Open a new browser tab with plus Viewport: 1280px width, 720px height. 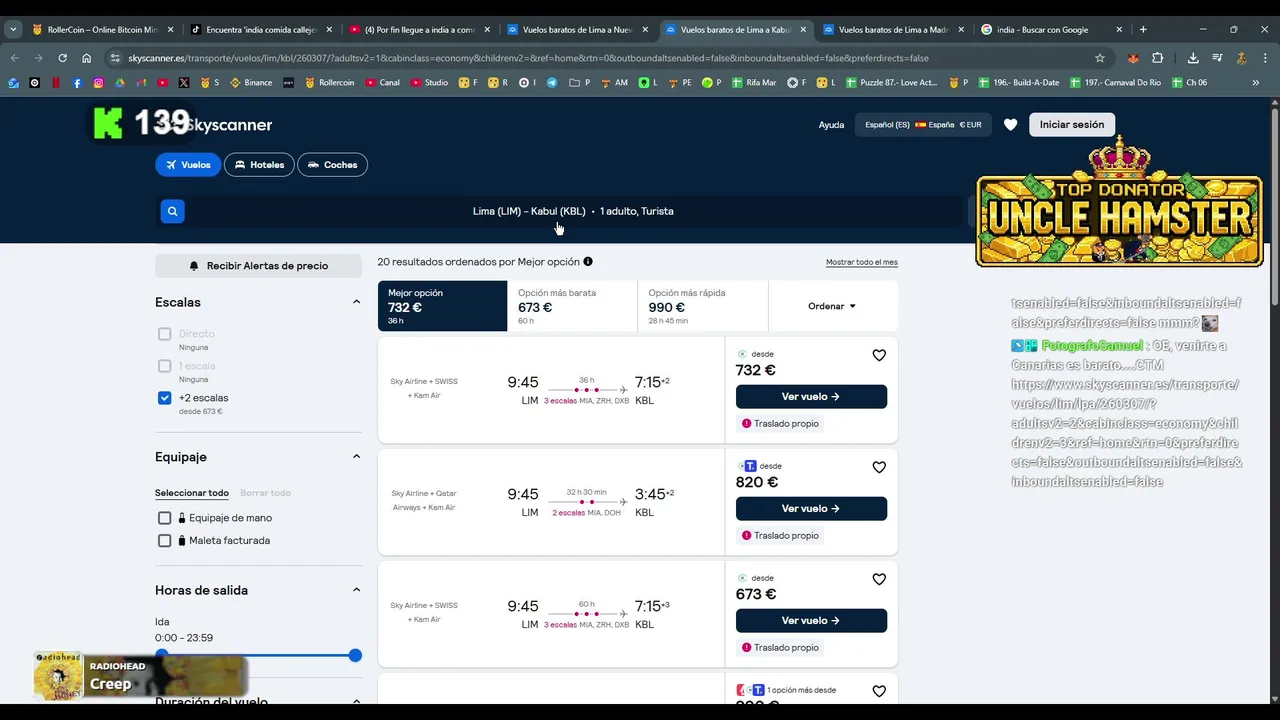coord(1143,29)
